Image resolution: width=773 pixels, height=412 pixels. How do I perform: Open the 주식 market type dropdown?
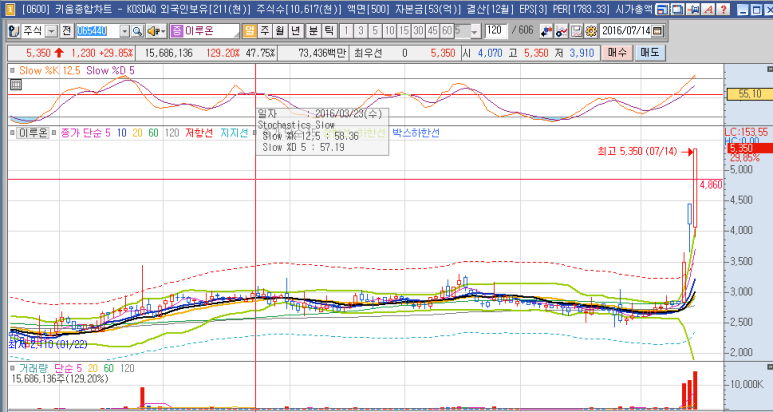pos(51,32)
